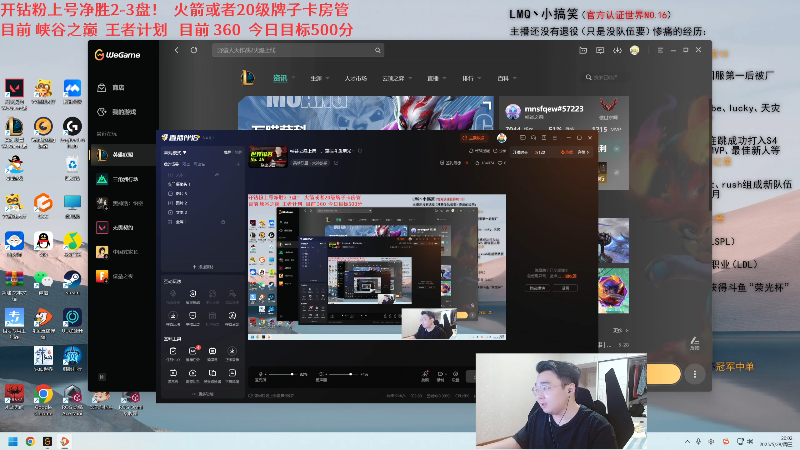Open the 人才市场 tab in WeGame

coord(356,78)
